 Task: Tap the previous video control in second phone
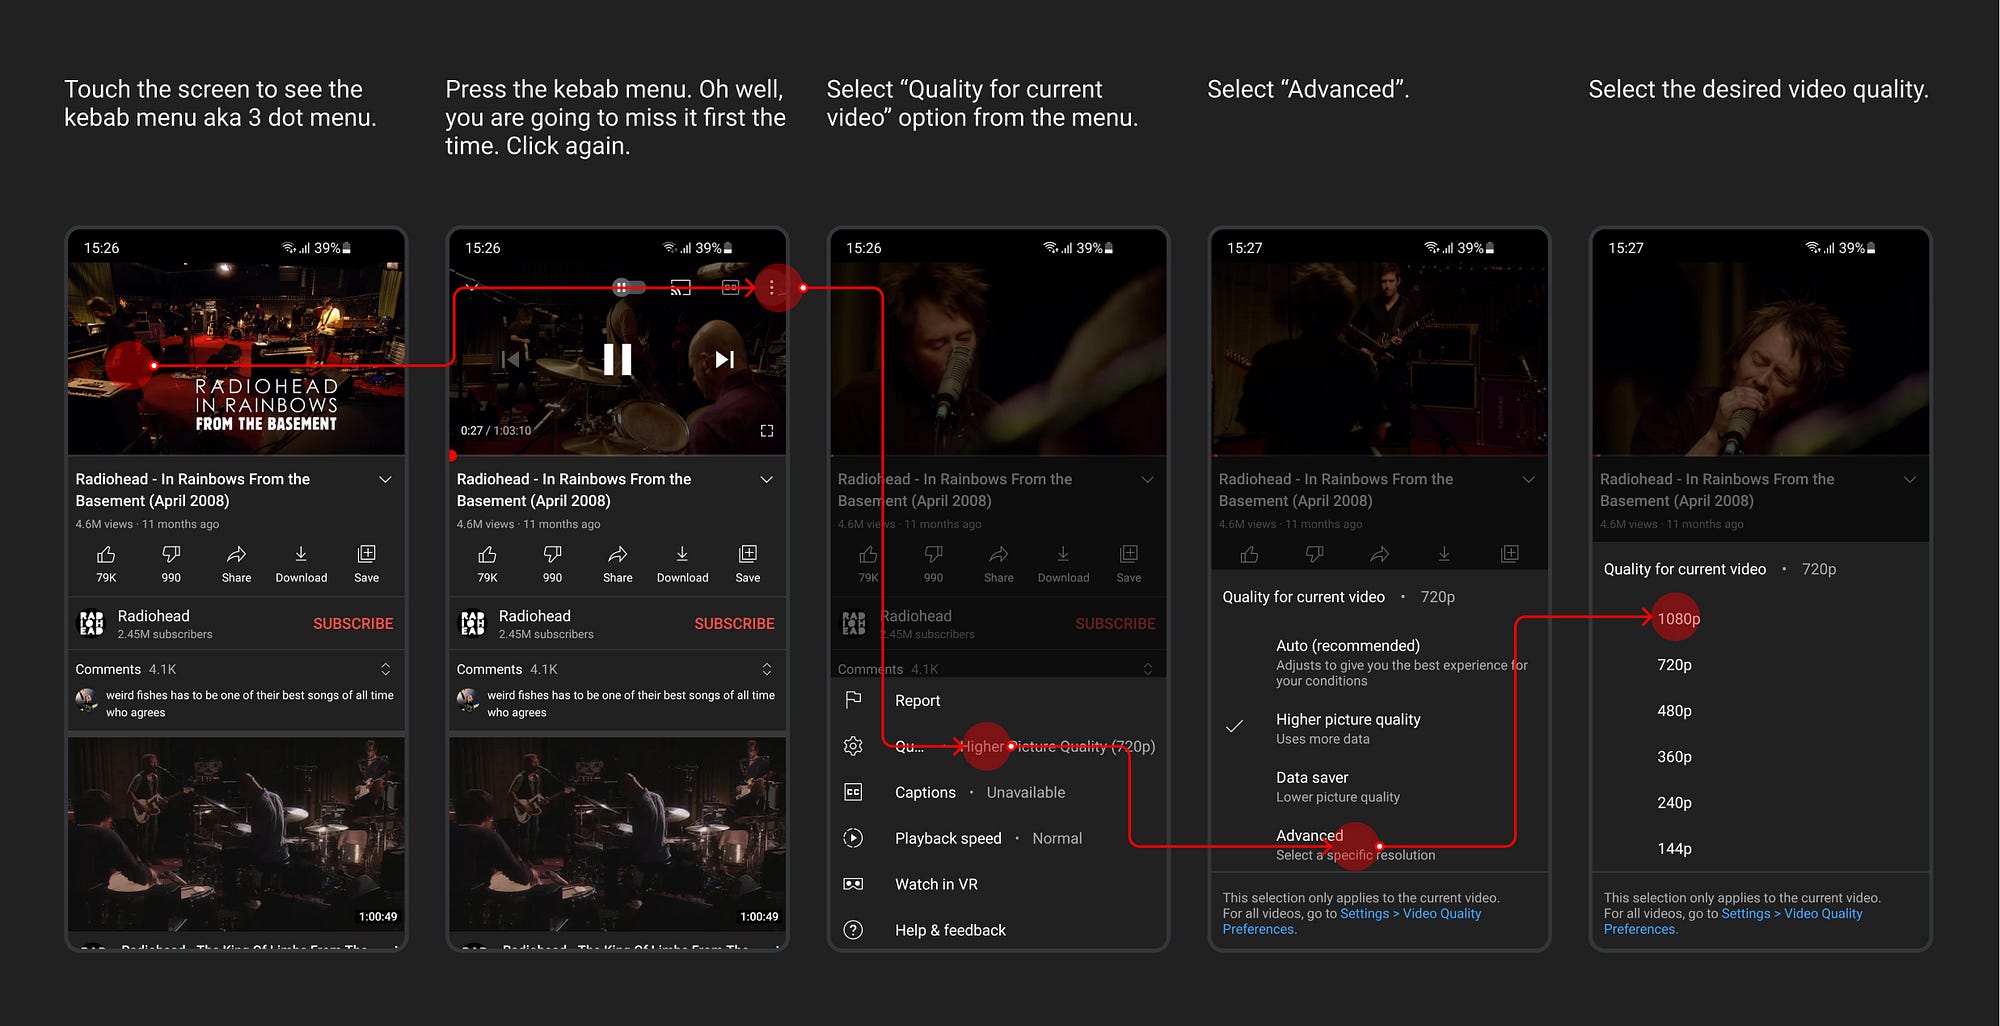(510, 359)
